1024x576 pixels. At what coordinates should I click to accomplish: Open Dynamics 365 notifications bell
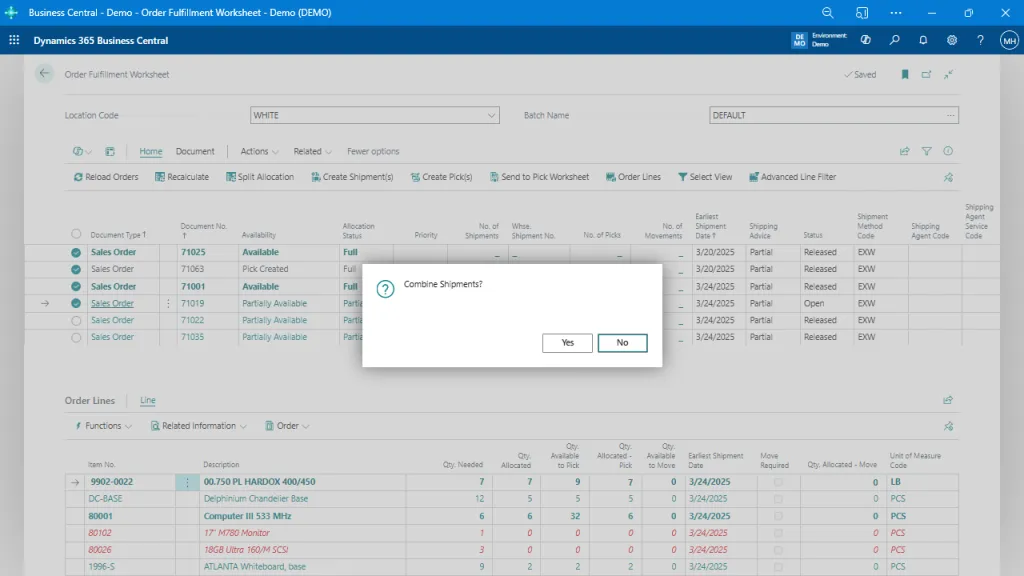[922, 40]
